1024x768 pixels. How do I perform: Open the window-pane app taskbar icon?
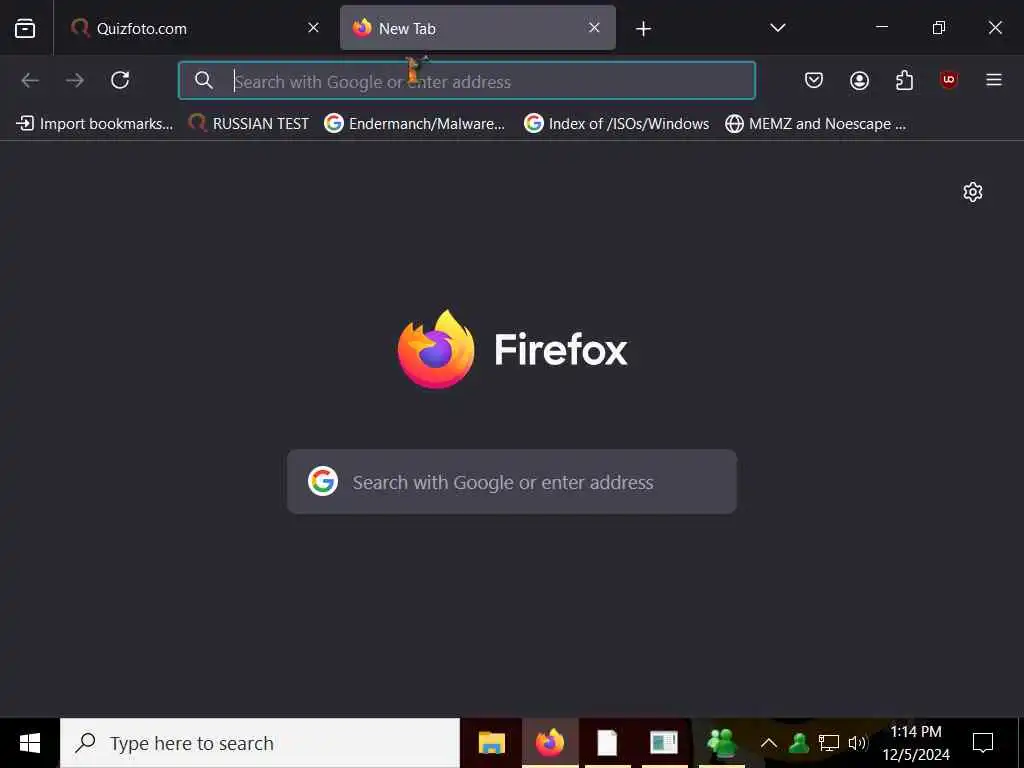[x=664, y=743]
